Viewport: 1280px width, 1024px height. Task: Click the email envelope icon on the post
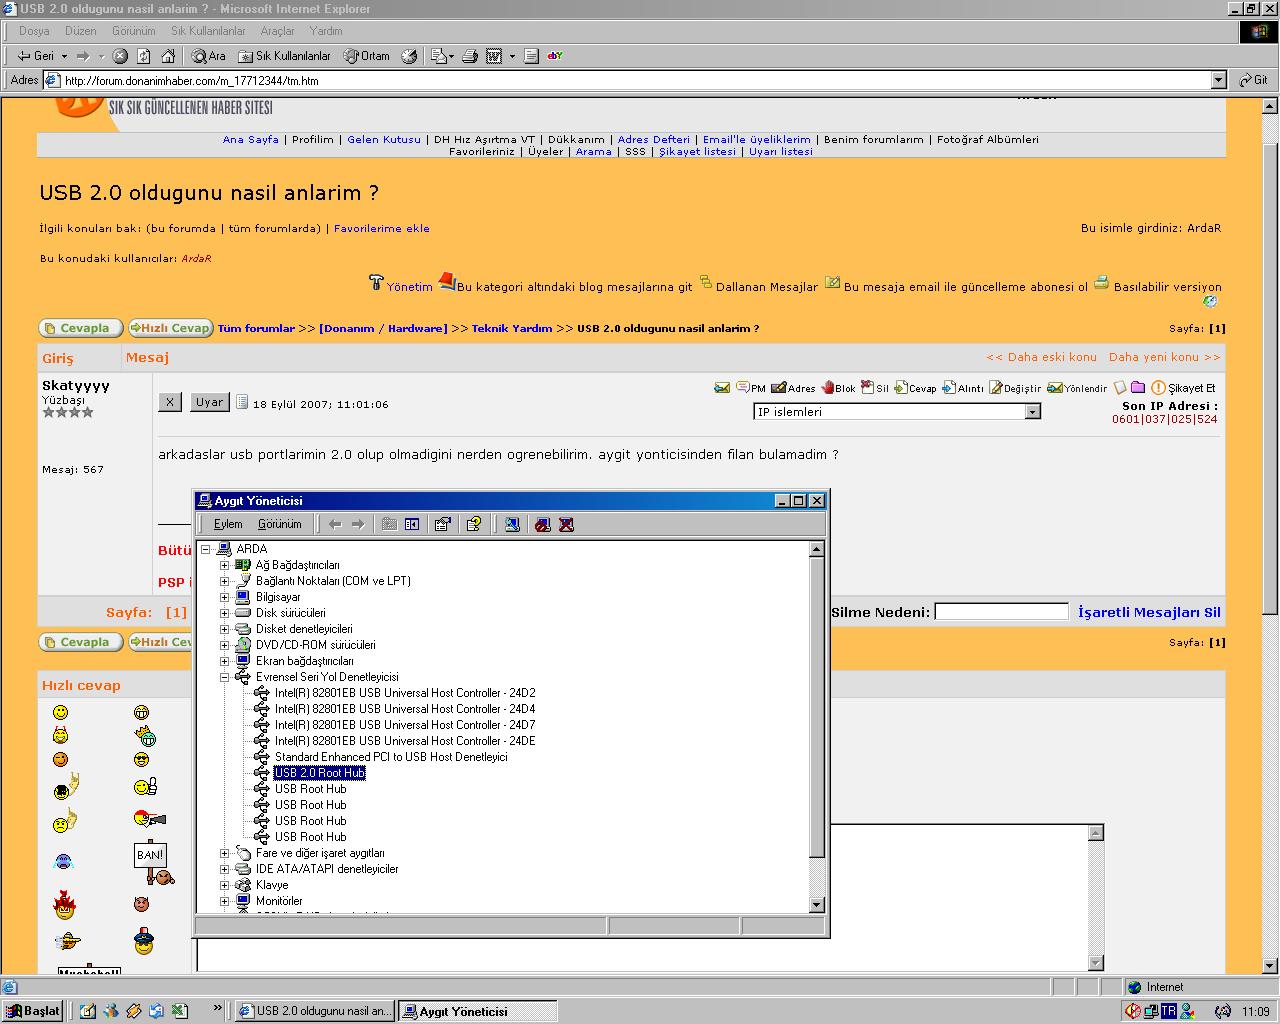(722, 387)
